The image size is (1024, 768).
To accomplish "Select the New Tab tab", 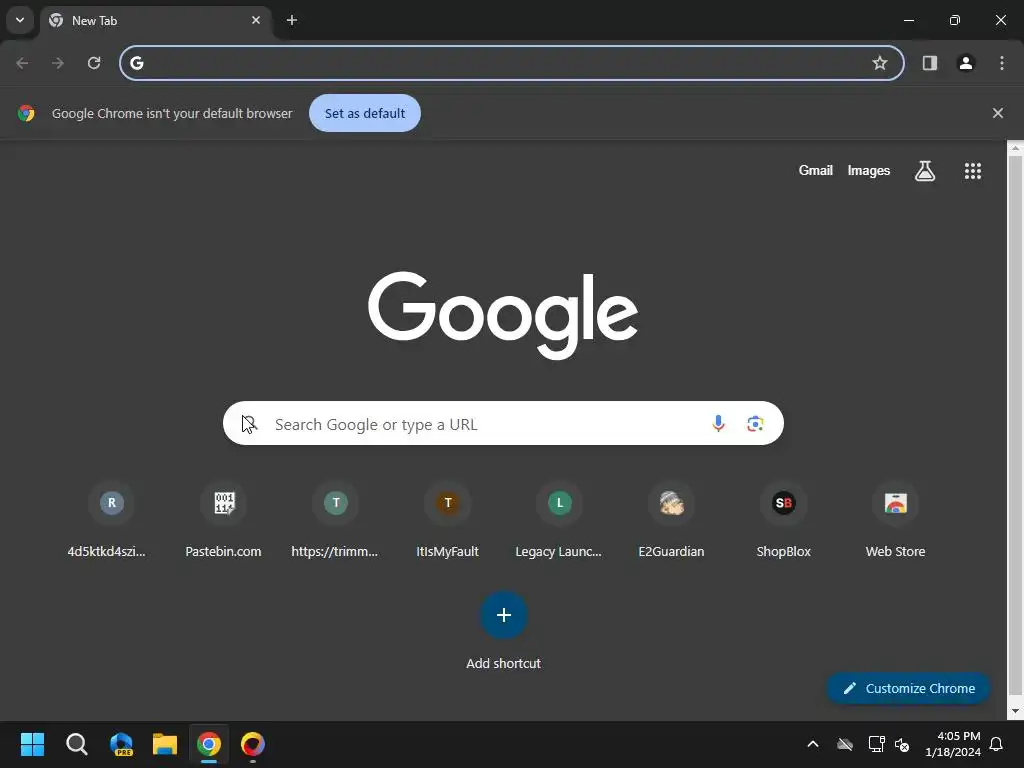I will pos(155,20).
